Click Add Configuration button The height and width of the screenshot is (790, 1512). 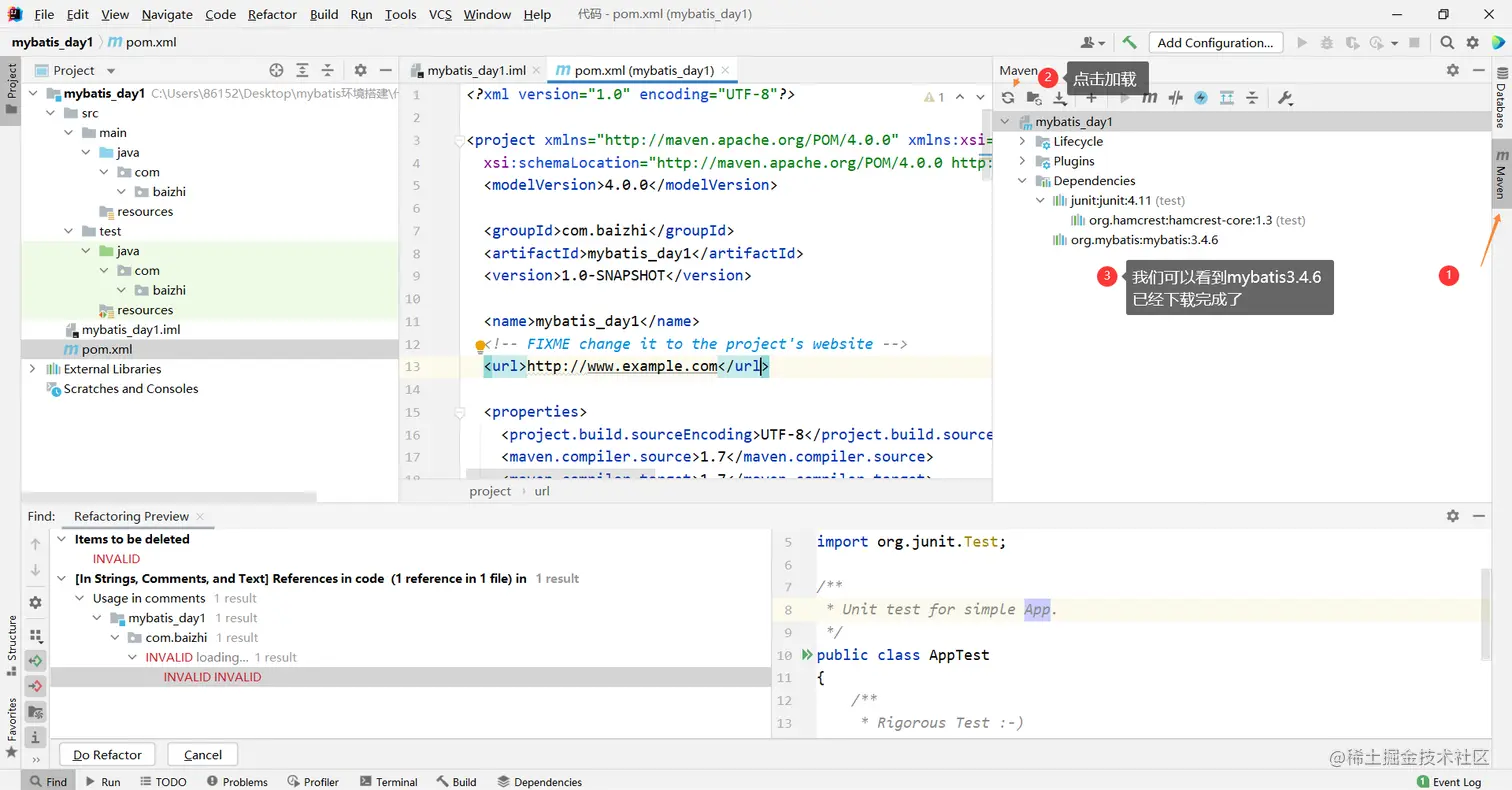1215,43
